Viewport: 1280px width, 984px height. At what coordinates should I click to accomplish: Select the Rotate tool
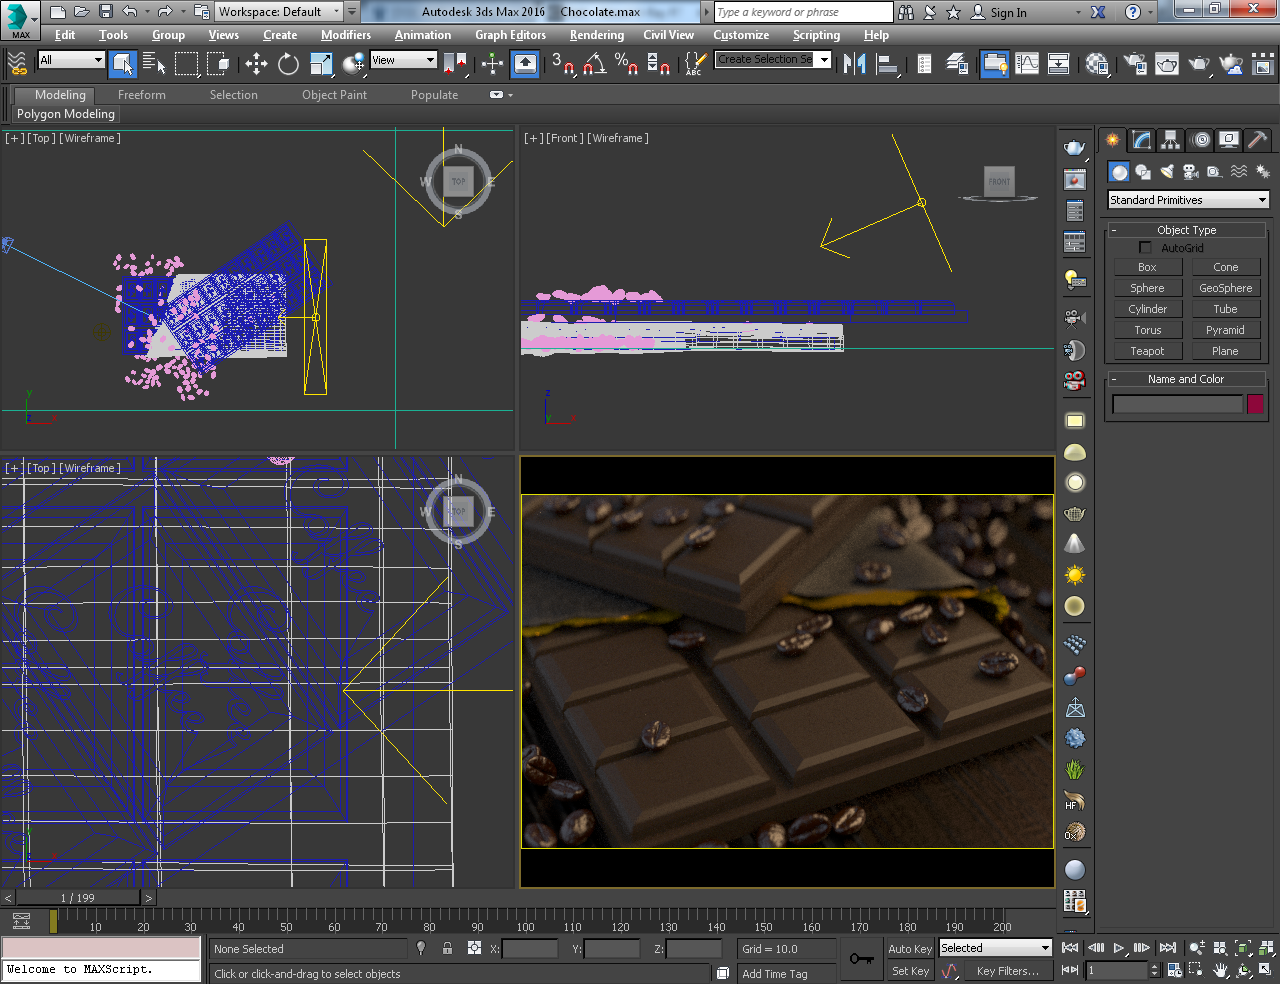pos(290,64)
